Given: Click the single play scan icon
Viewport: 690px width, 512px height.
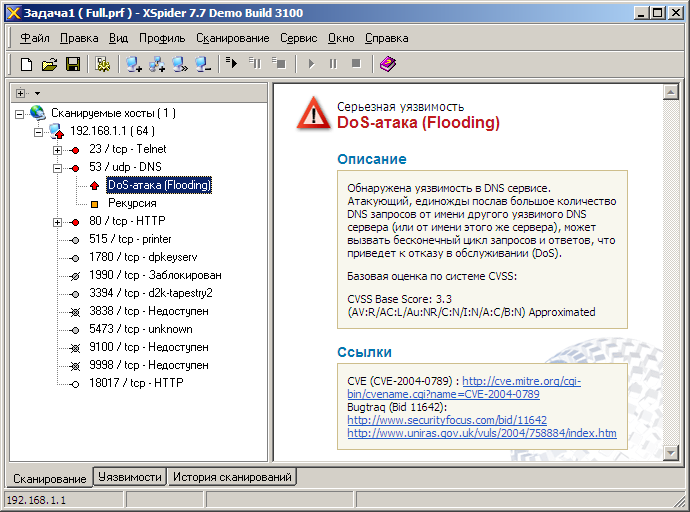Looking at the screenshot, I should tap(312, 64).
